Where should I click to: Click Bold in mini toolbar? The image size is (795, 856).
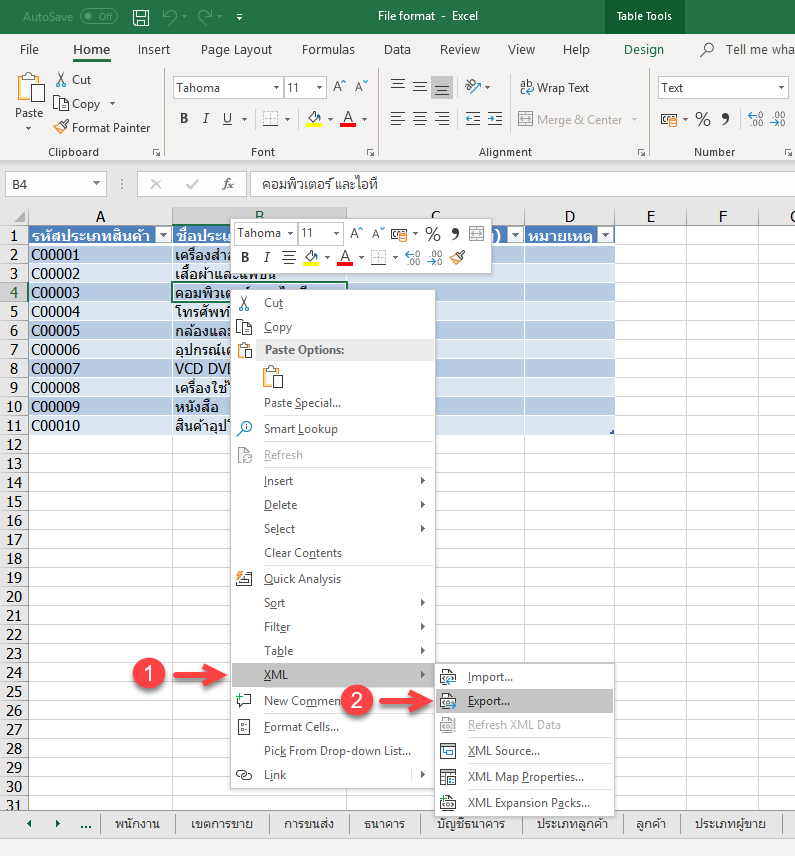pos(245,257)
